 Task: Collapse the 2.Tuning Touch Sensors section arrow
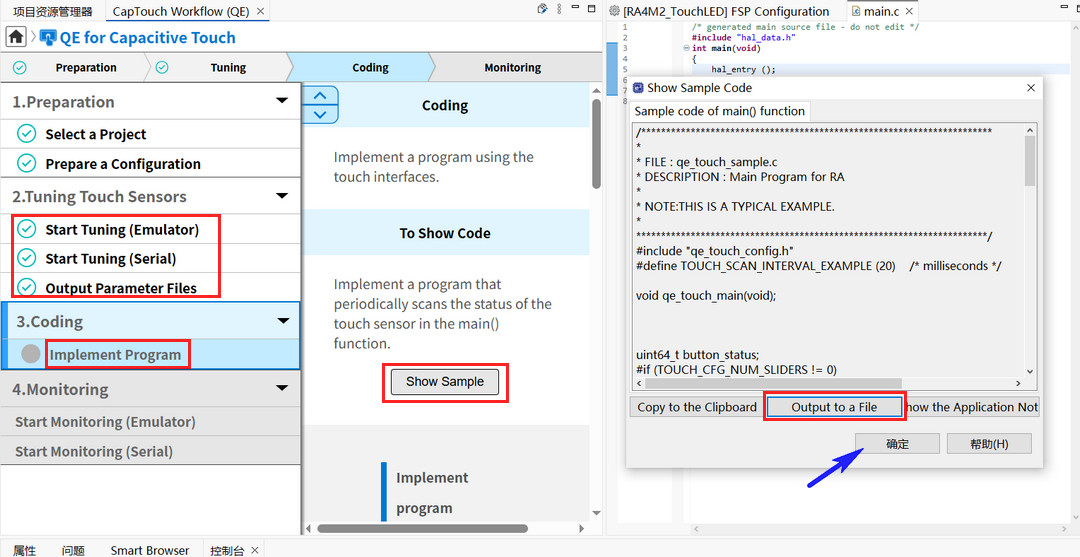pyautogui.click(x=282, y=196)
